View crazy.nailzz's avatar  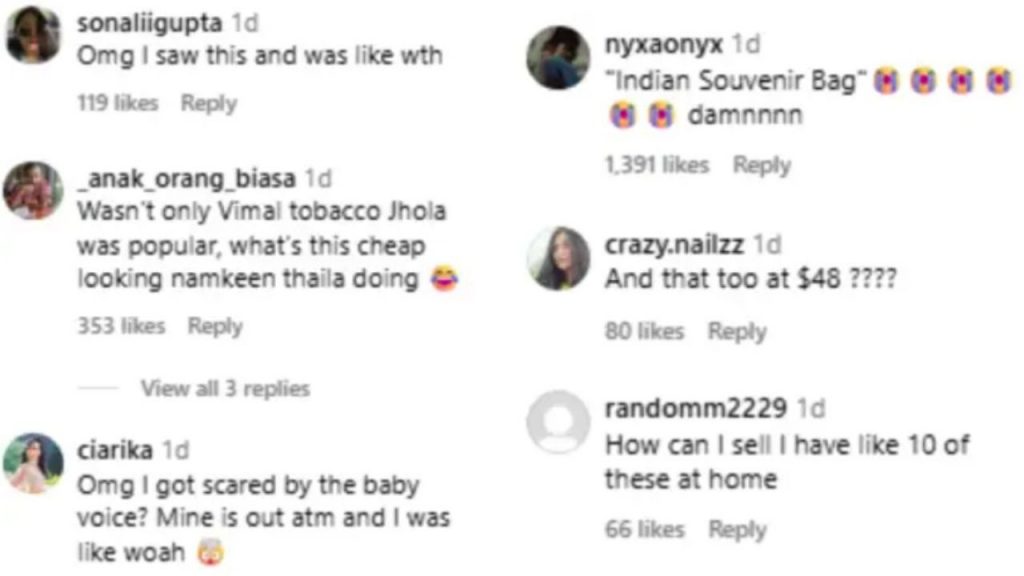[x=558, y=258]
